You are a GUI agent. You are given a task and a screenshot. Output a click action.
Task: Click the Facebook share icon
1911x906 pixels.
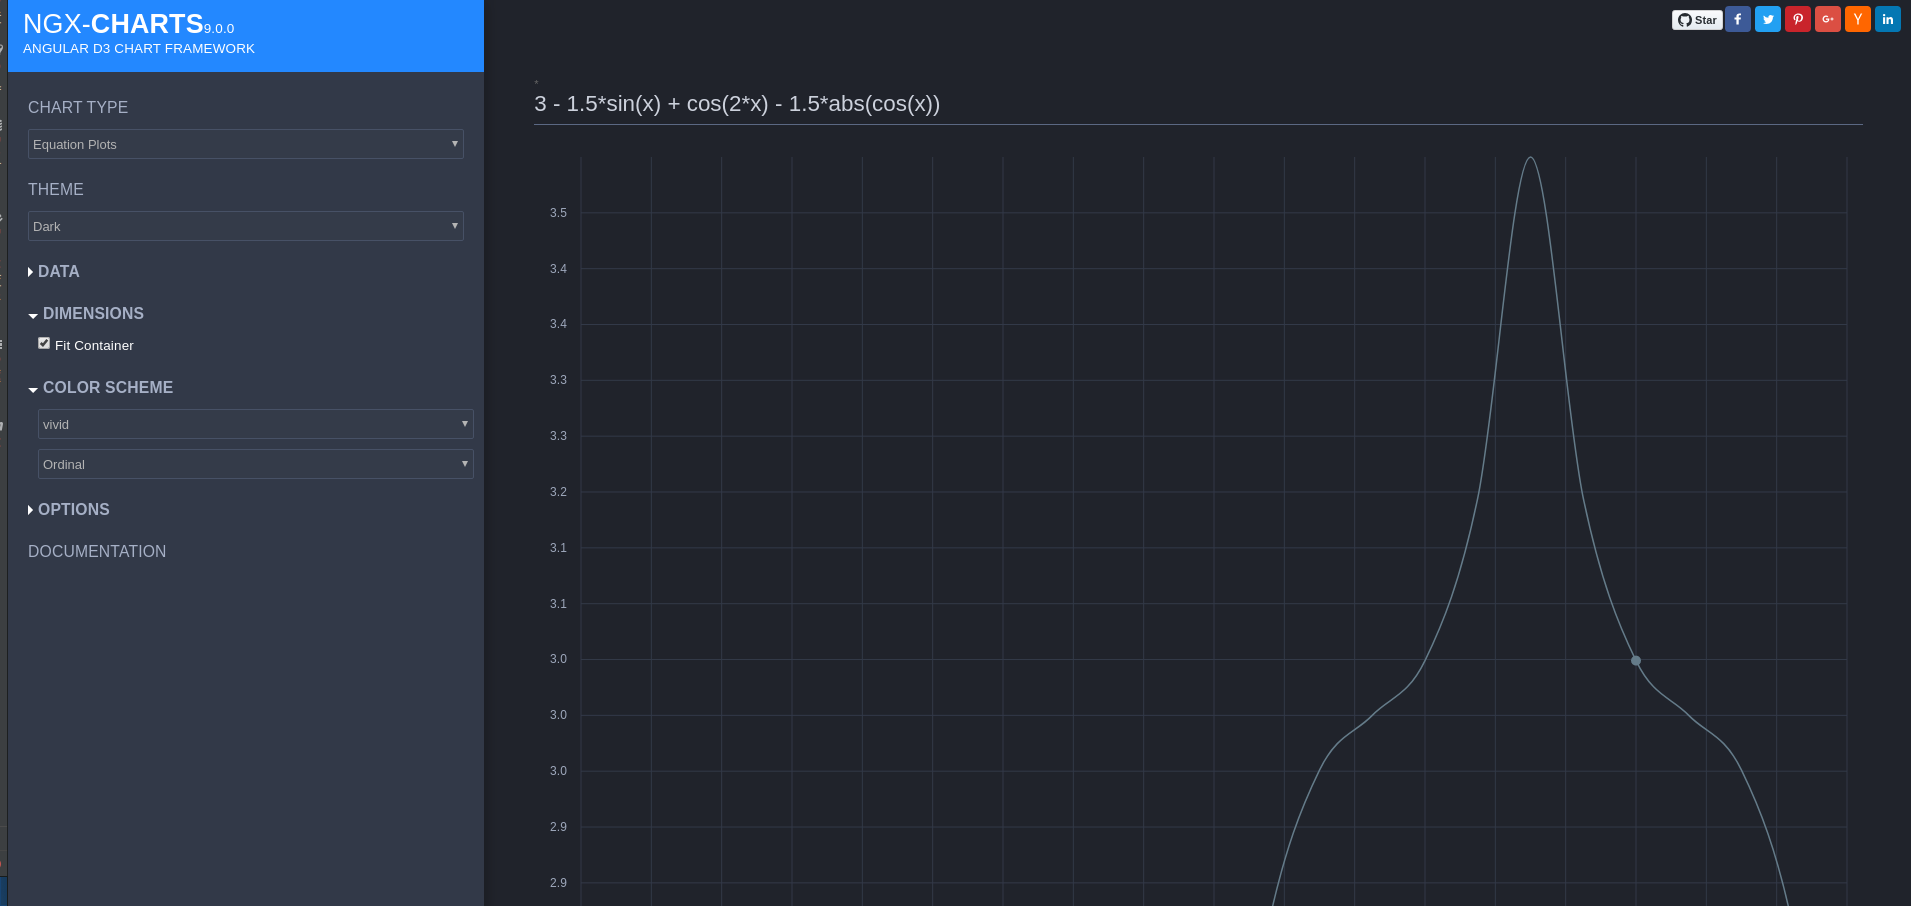point(1739,18)
